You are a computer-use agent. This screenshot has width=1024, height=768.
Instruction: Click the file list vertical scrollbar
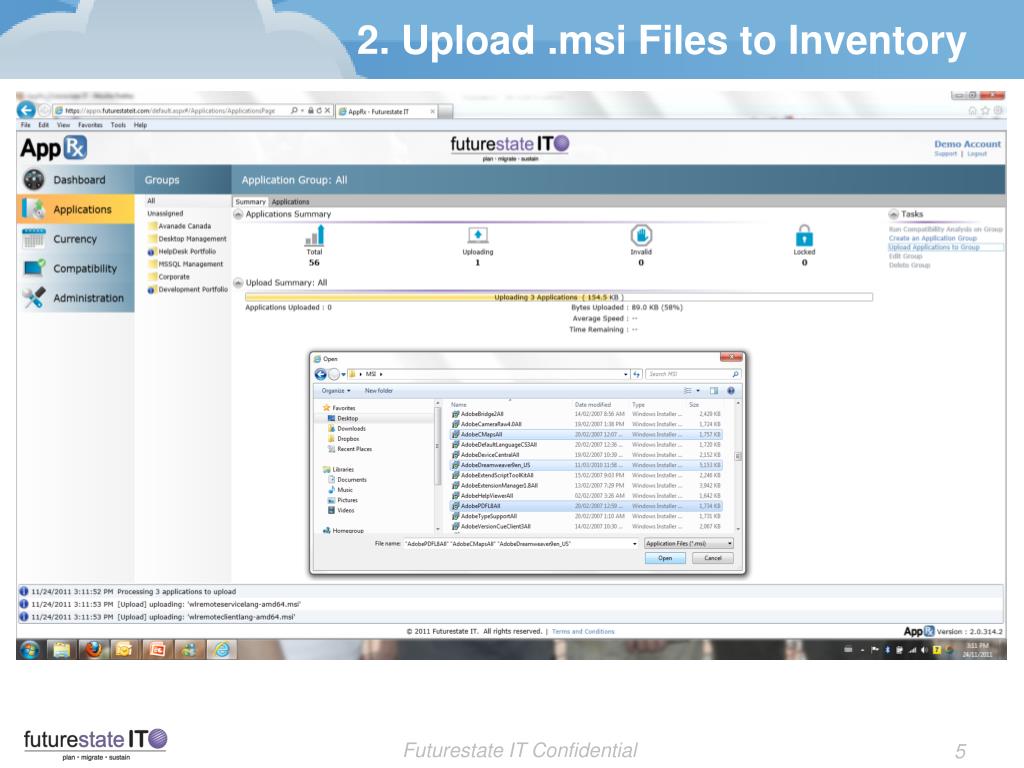pos(738,466)
